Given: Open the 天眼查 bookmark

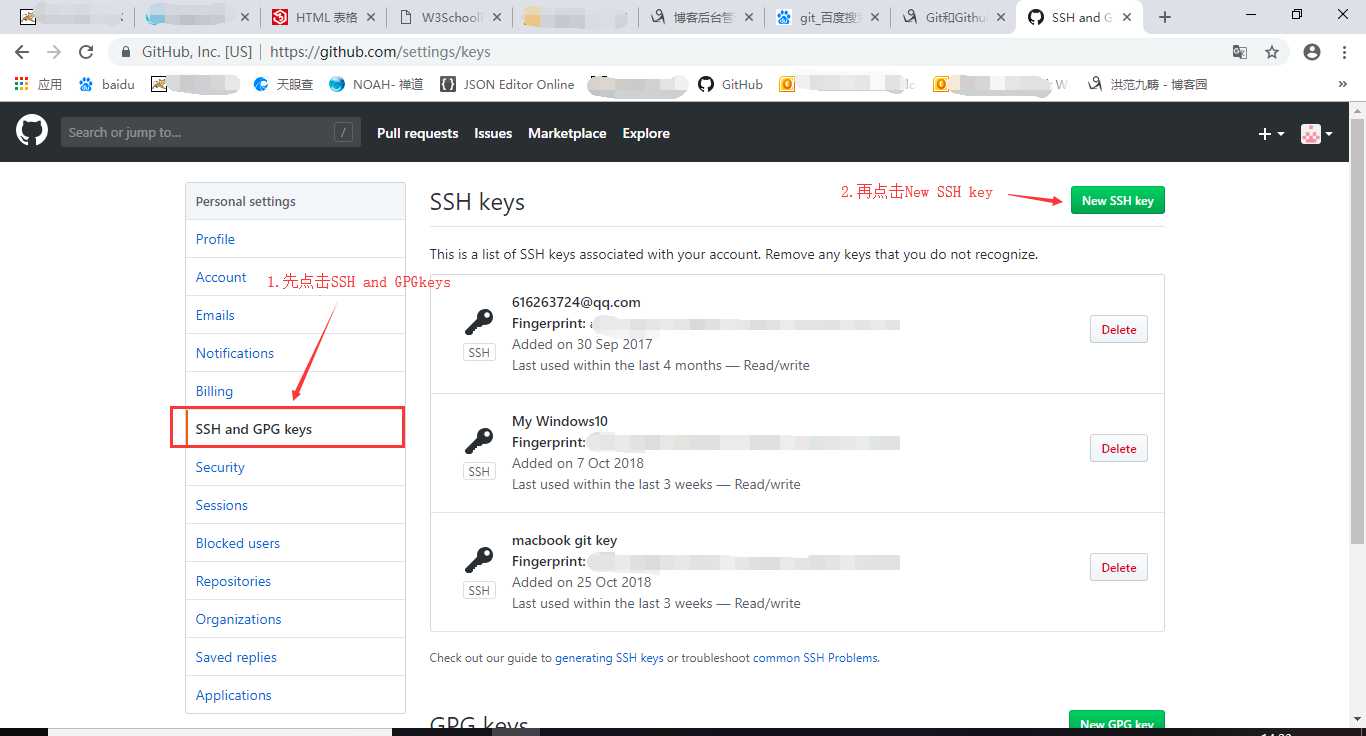Looking at the screenshot, I should (284, 84).
